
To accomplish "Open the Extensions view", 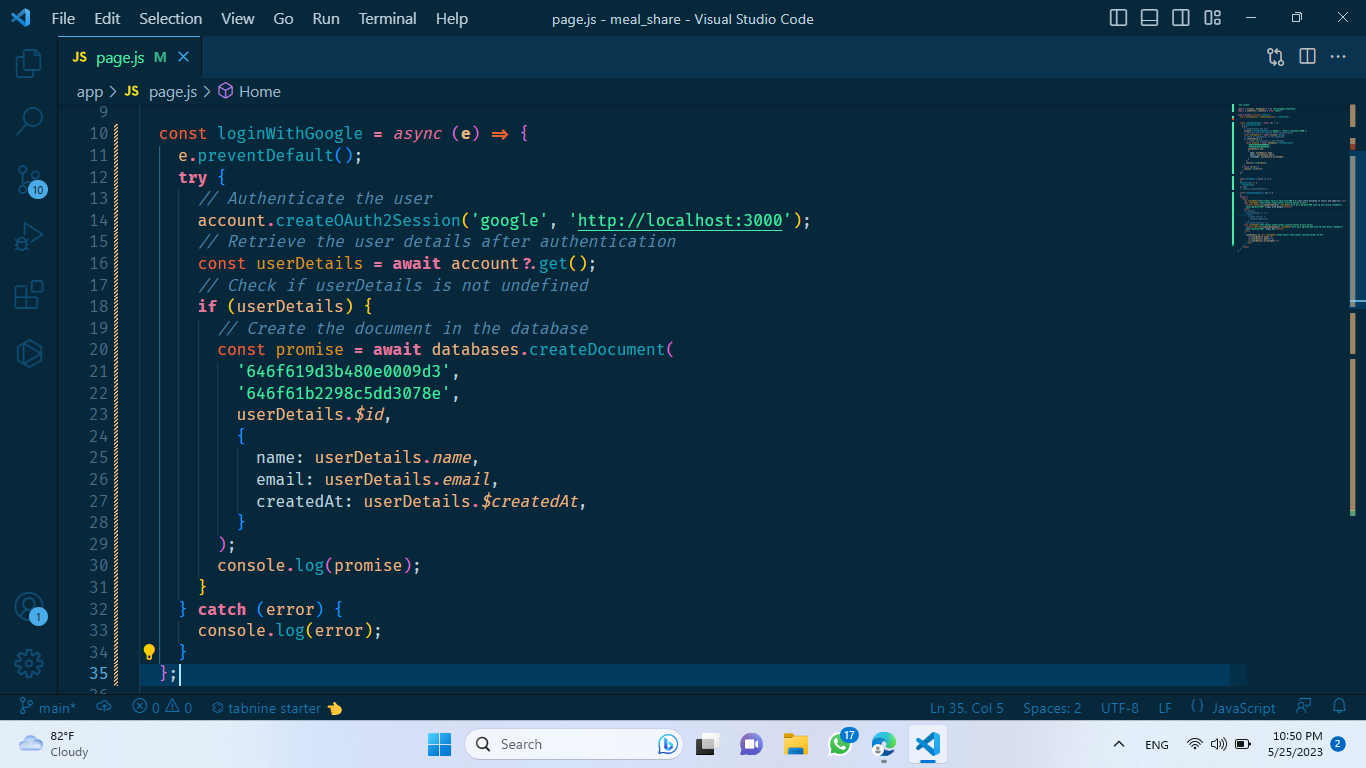I will point(29,295).
